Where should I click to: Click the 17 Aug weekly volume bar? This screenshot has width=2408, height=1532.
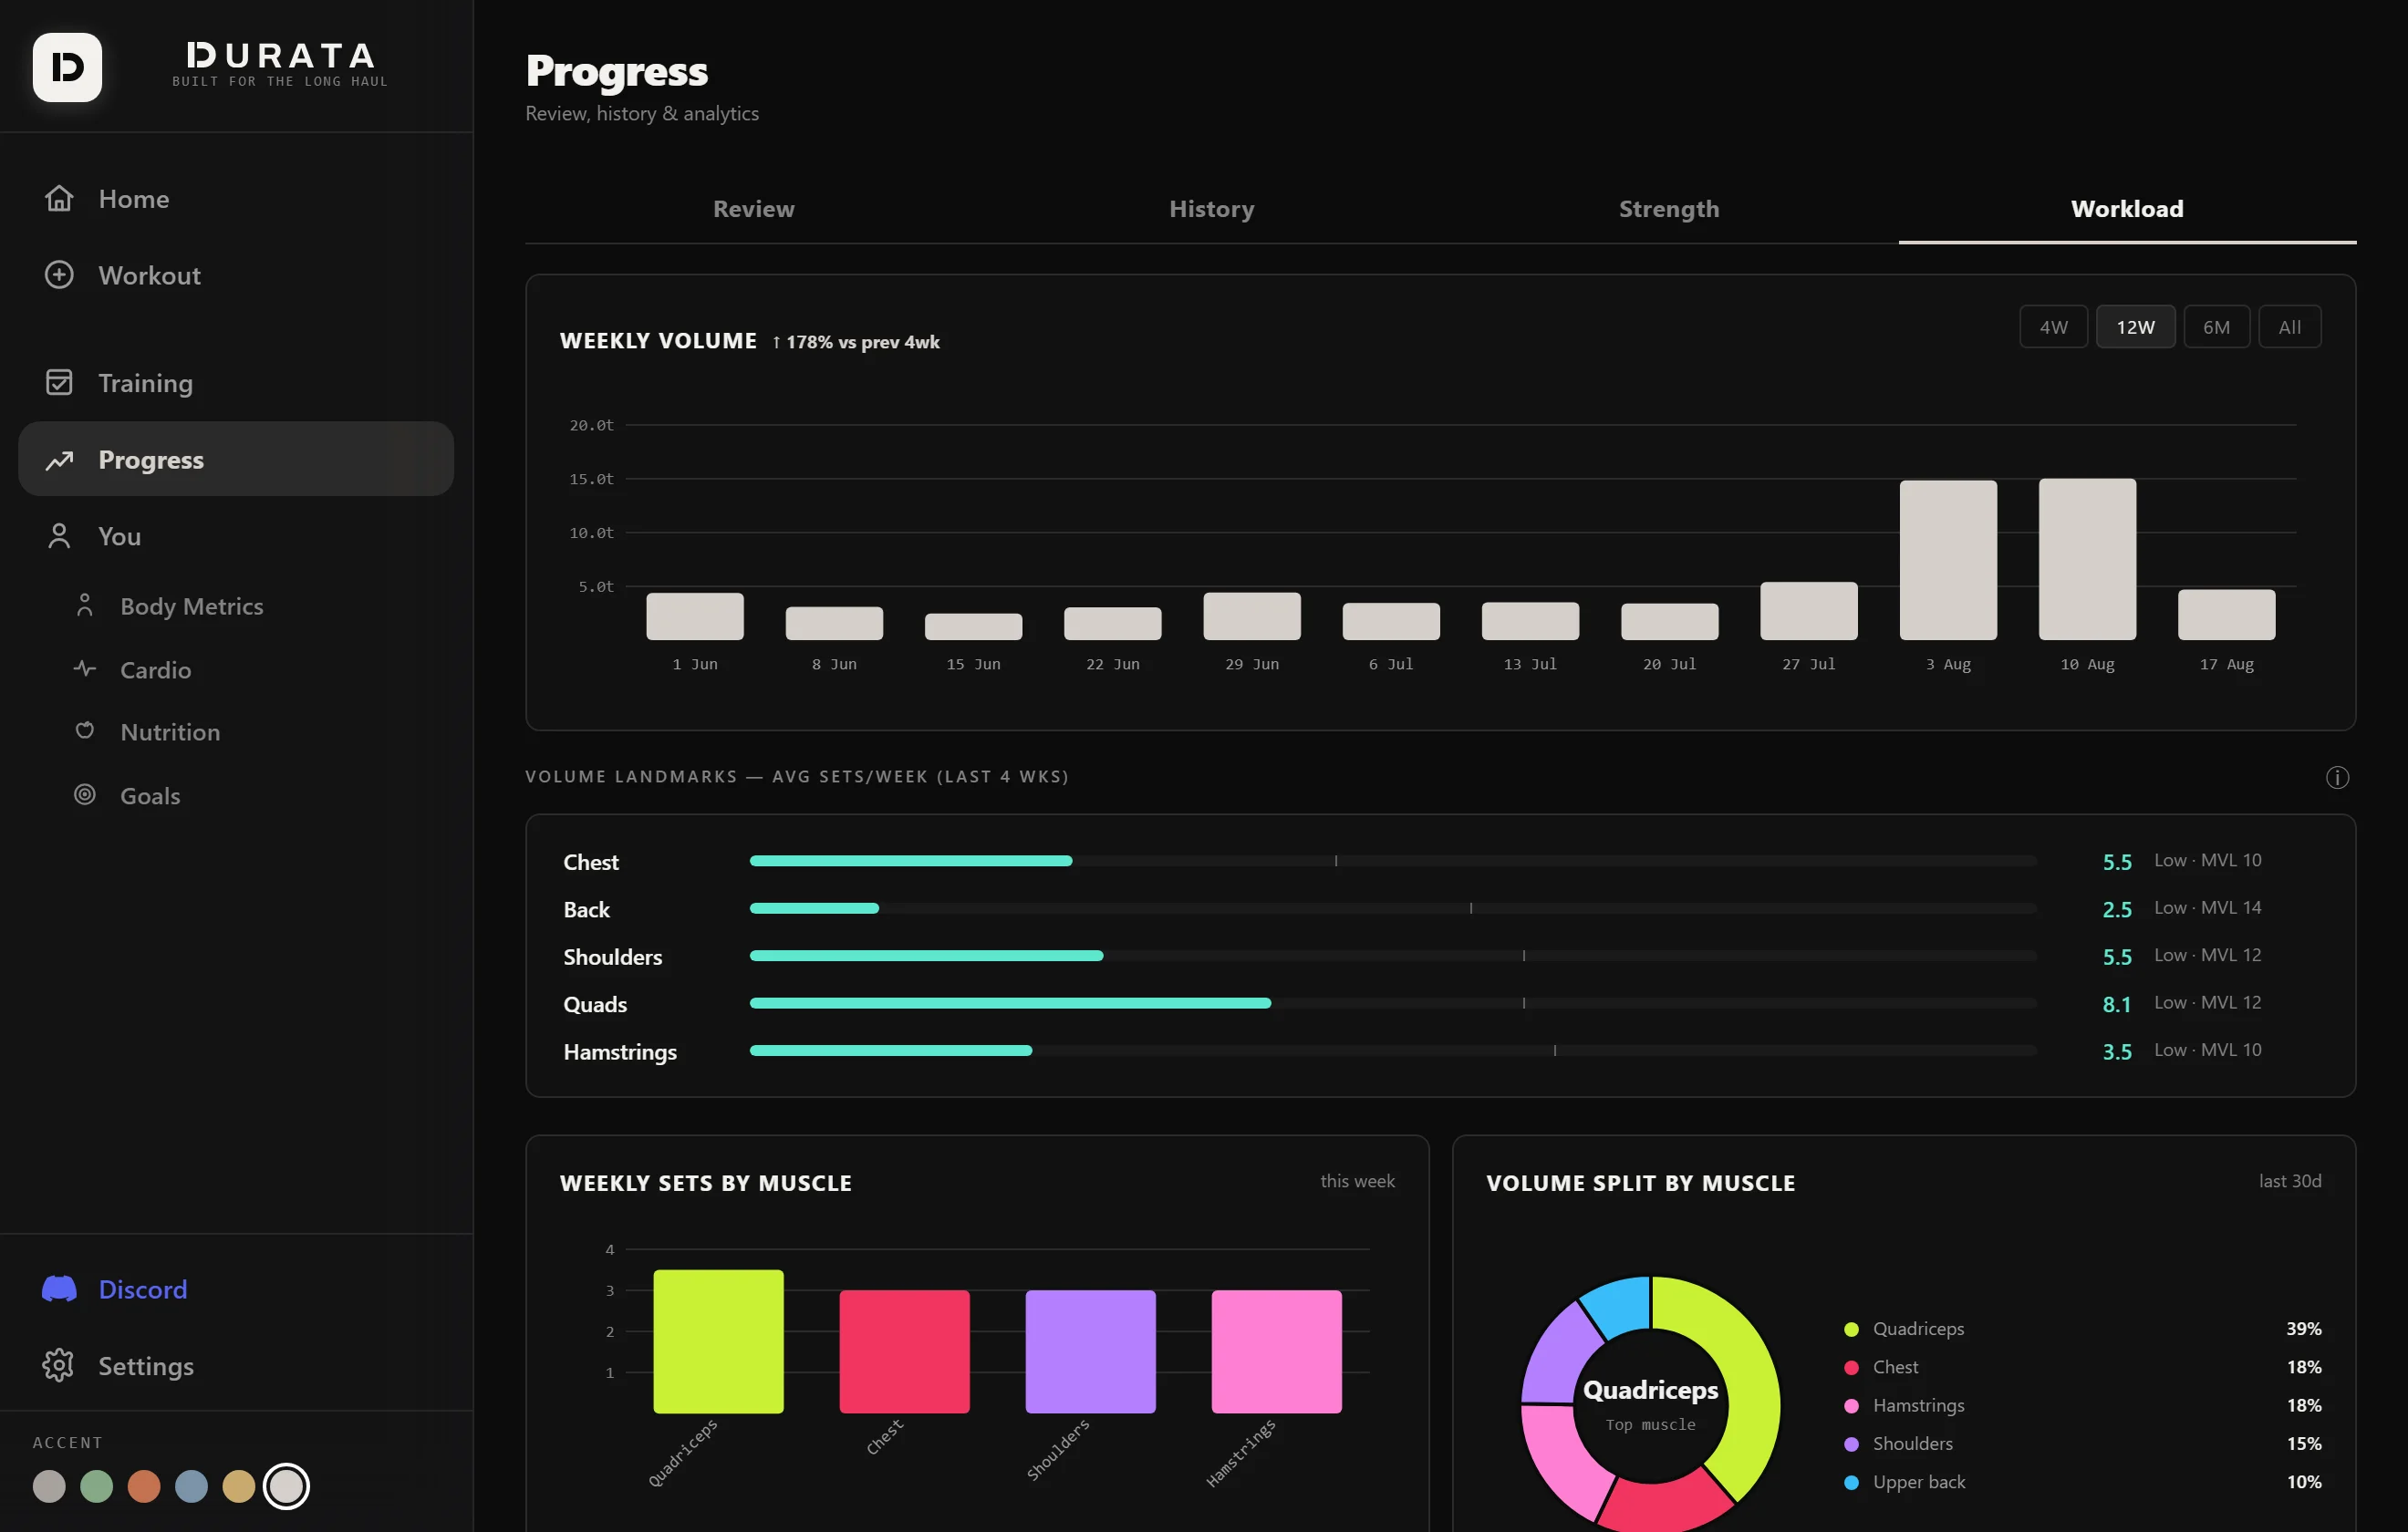tap(2226, 614)
